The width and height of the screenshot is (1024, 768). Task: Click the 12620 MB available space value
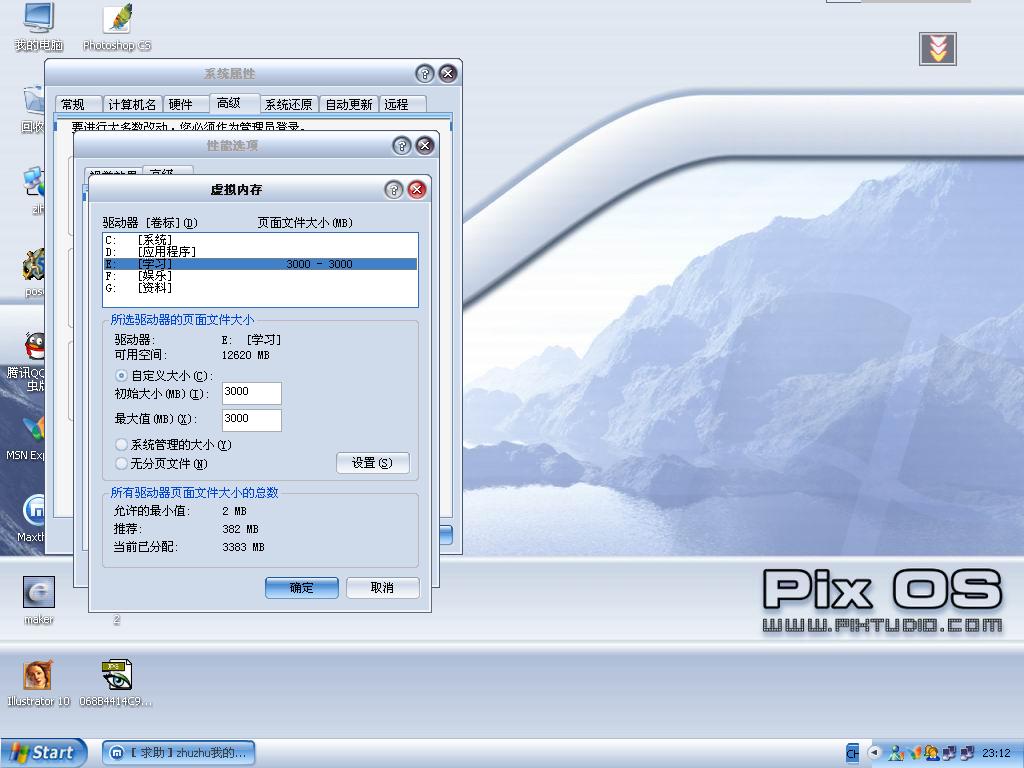click(246, 355)
